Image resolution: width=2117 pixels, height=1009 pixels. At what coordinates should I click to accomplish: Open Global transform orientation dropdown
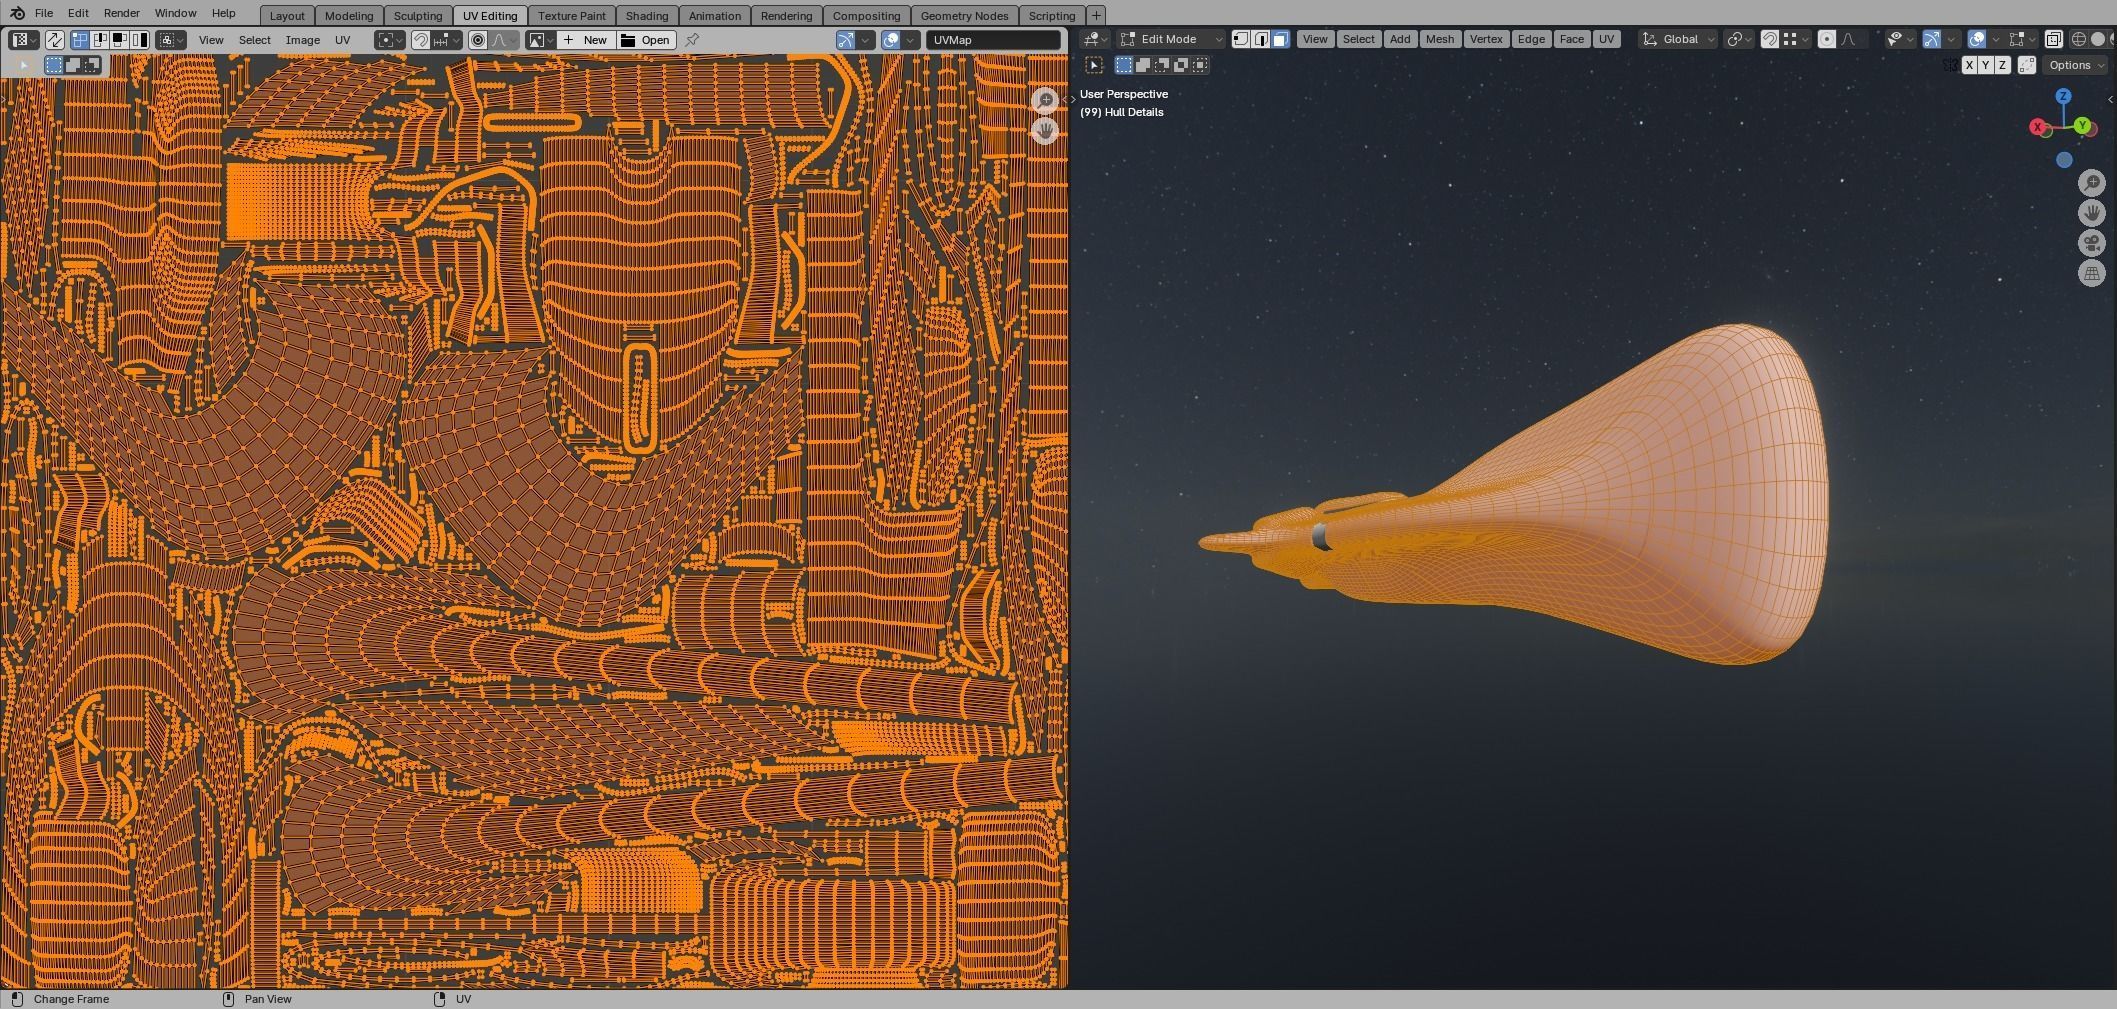(x=1679, y=39)
